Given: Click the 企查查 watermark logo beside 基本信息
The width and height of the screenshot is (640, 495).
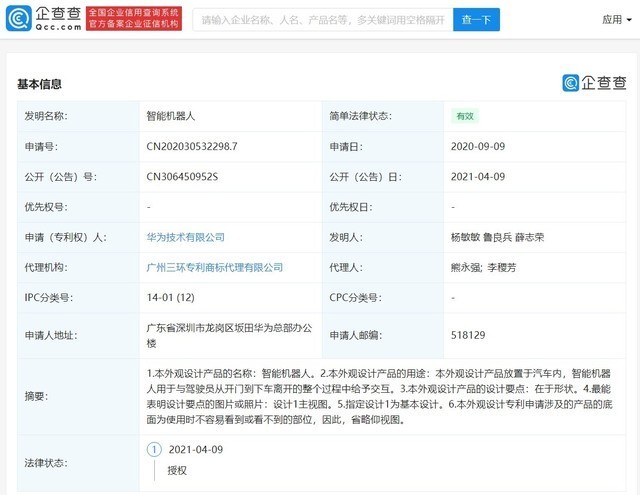Looking at the screenshot, I should (594, 83).
